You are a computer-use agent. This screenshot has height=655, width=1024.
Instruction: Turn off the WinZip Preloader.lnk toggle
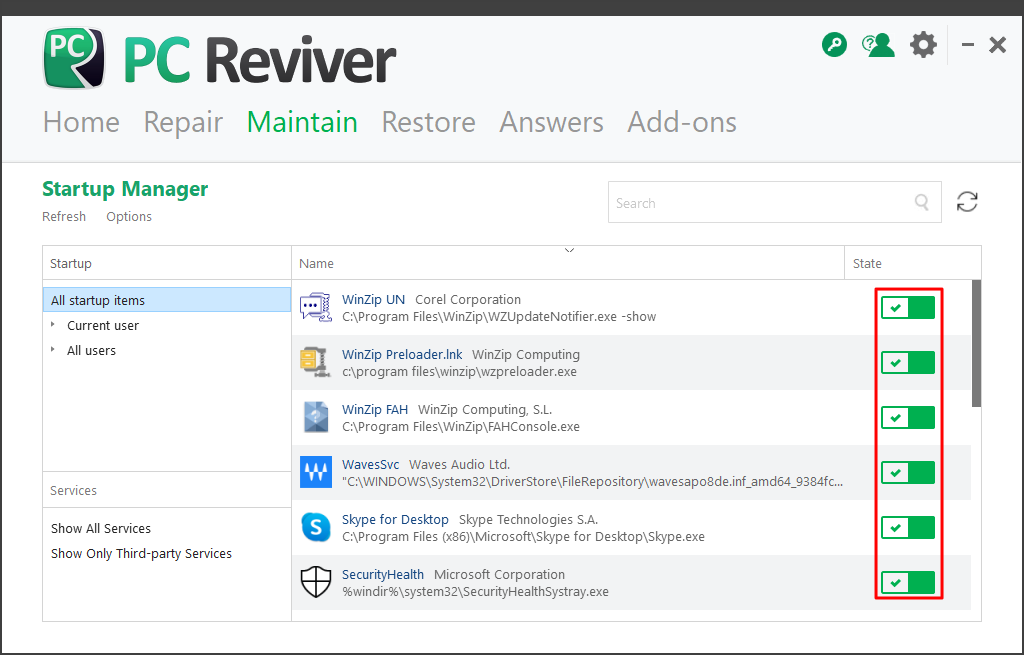pos(908,362)
